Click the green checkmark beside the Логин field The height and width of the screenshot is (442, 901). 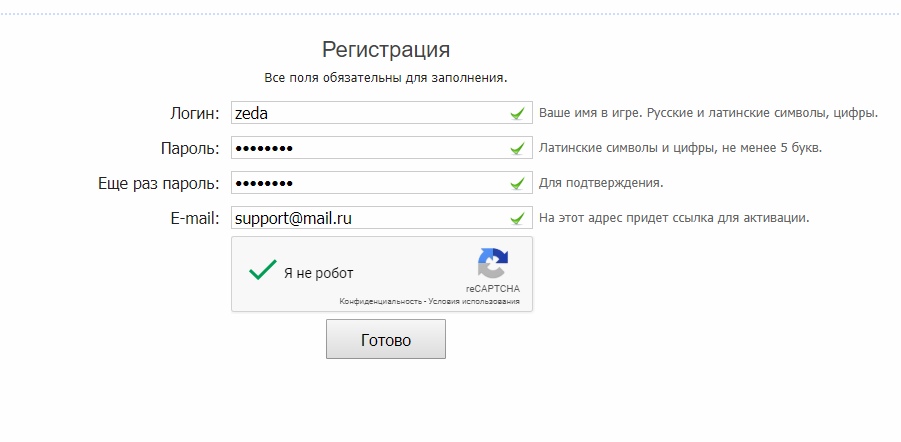pos(517,114)
